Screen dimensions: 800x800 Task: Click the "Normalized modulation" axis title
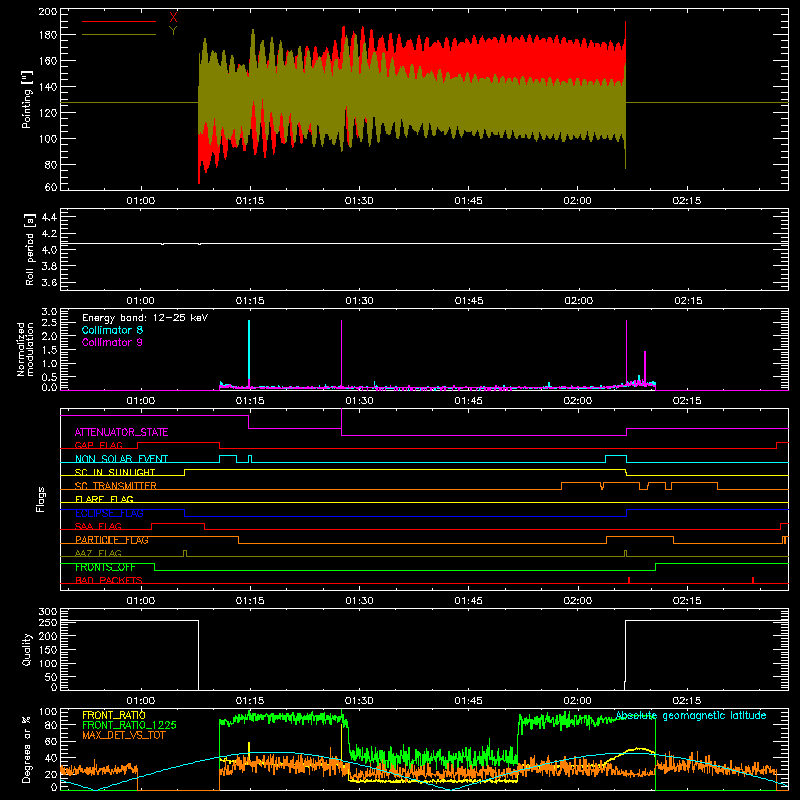tap(25, 349)
